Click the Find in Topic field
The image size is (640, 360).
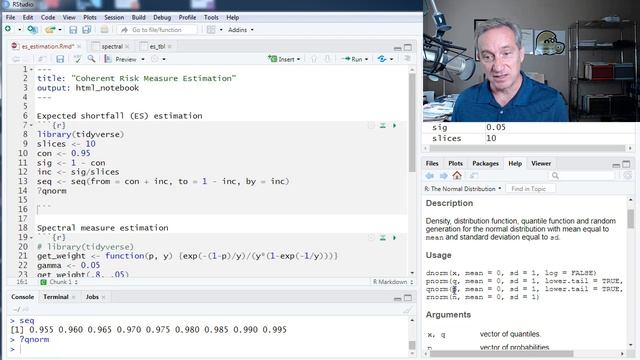click(x=531, y=189)
